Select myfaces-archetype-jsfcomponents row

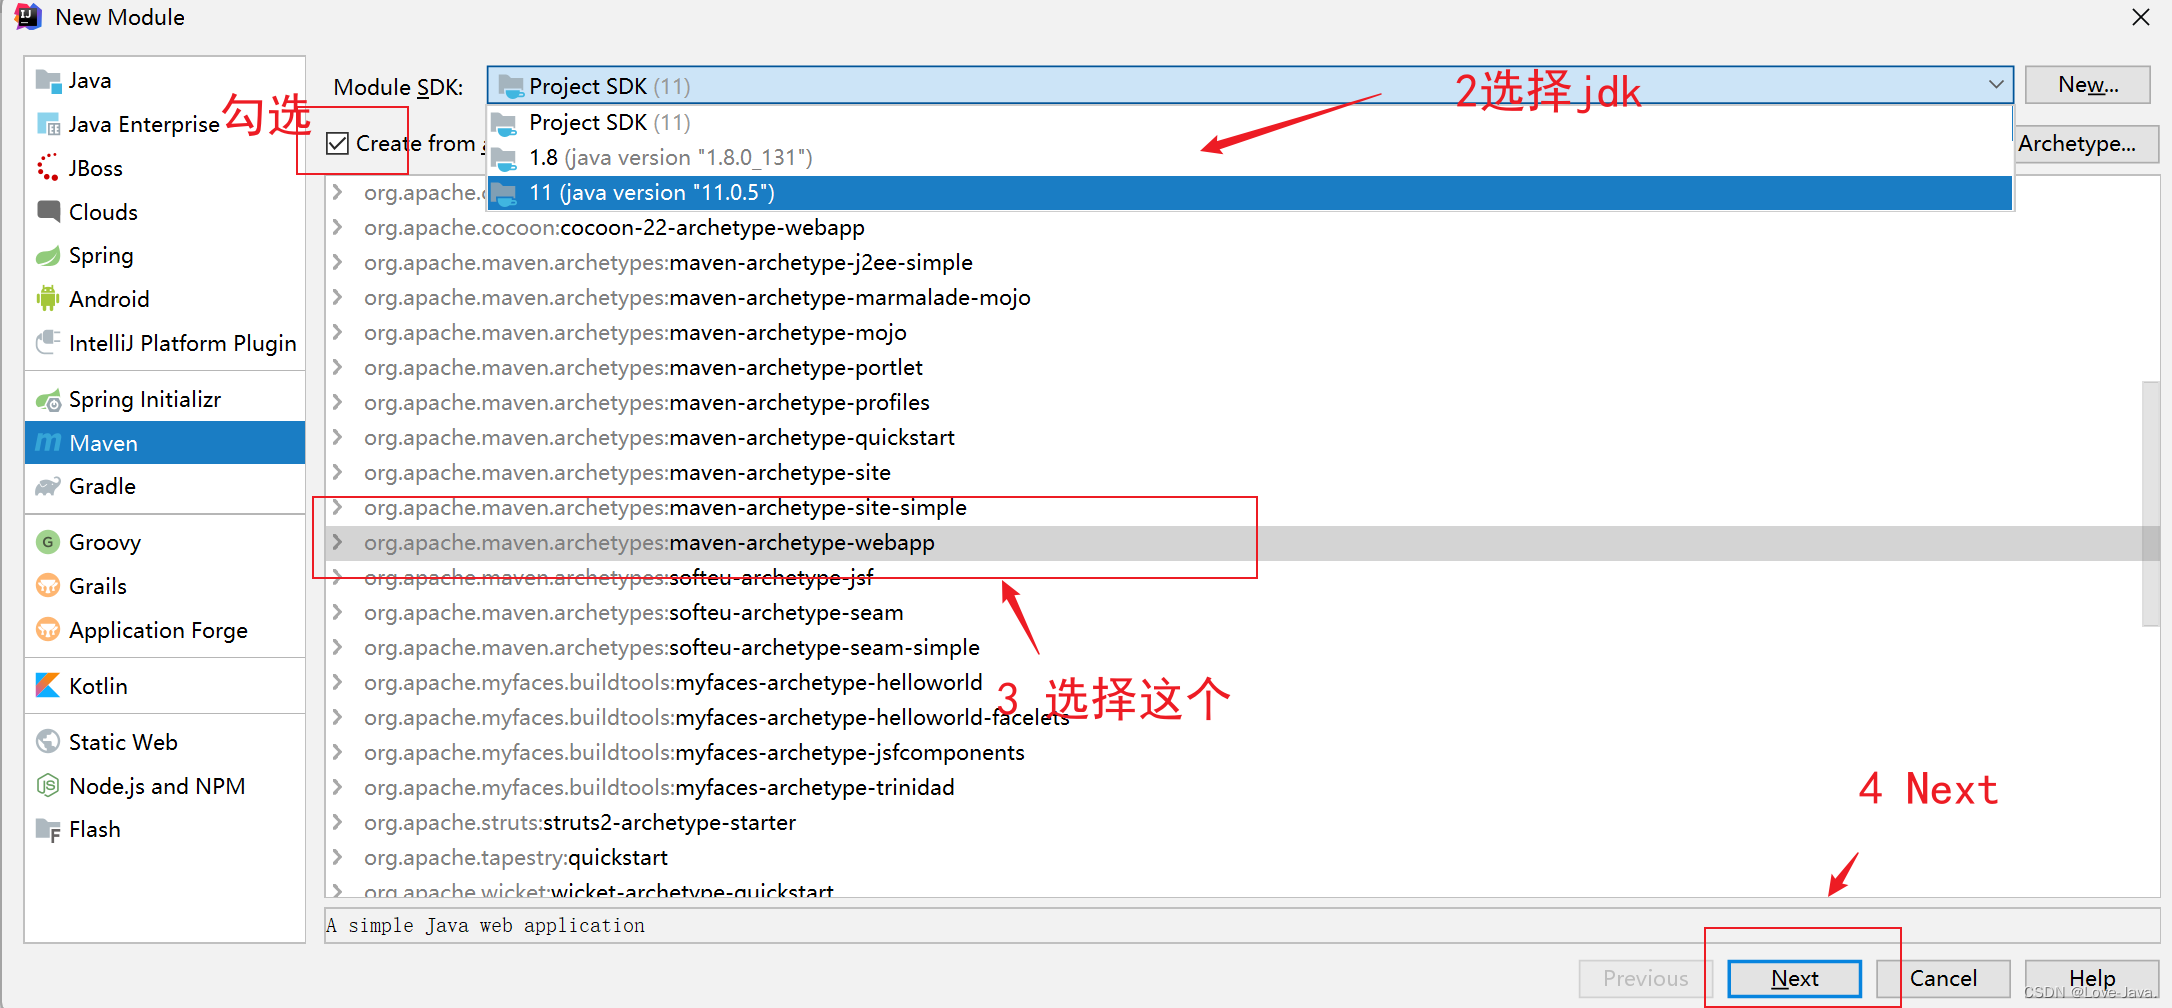click(x=1240, y=752)
